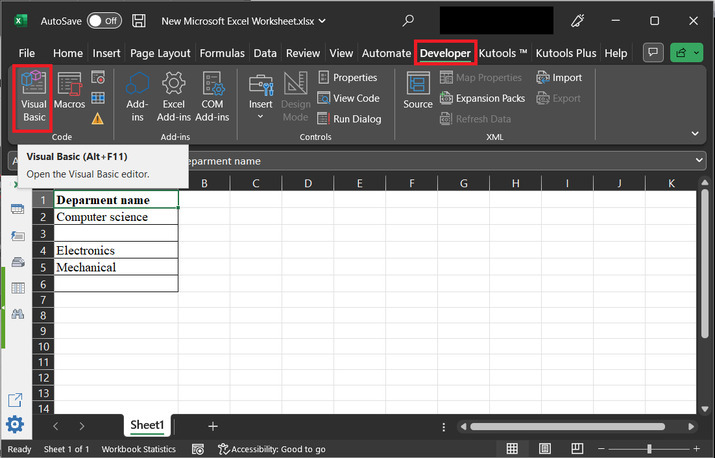This screenshot has width=715, height=458.
Task: Click Workbook Statistics in status bar
Action: tap(138, 449)
